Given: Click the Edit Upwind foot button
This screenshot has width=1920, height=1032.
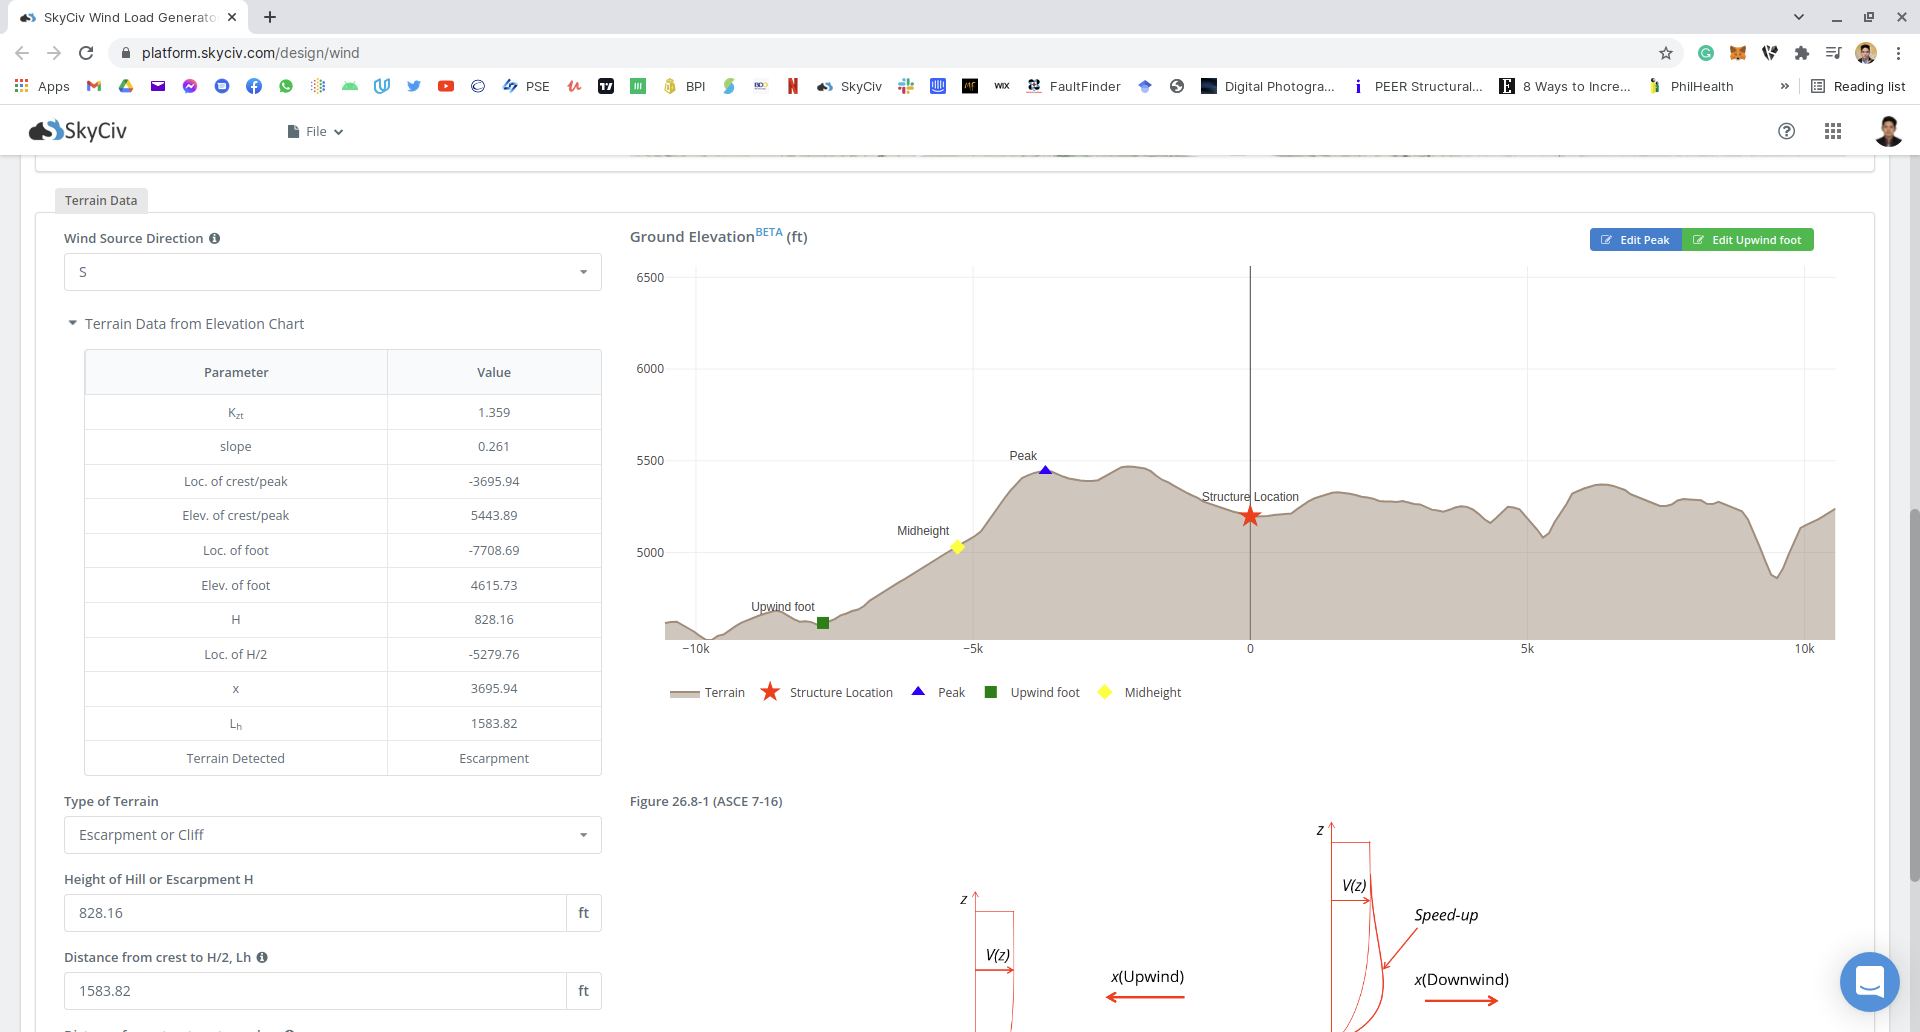Looking at the screenshot, I should (x=1747, y=240).
